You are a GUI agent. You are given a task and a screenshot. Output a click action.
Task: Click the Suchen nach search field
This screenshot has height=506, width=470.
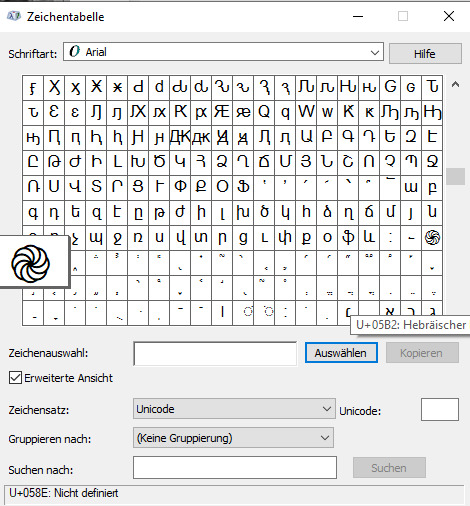click(235, 467)
